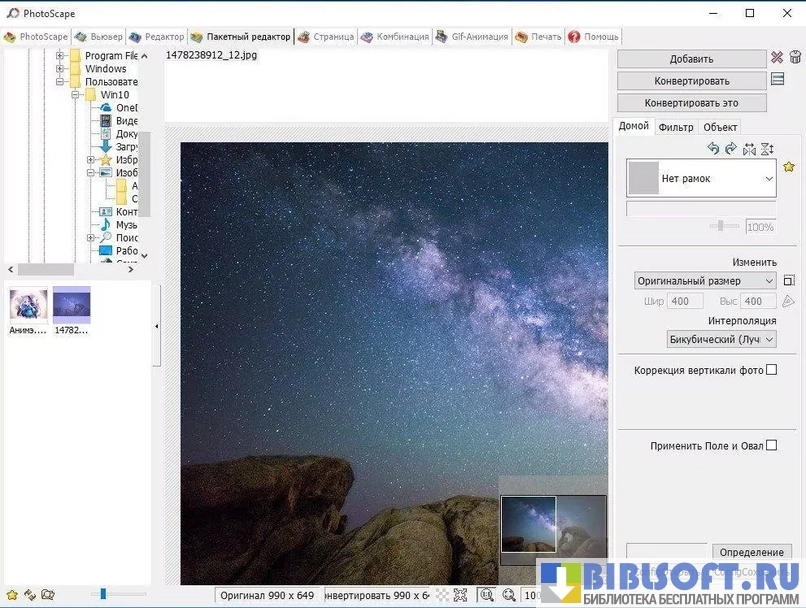Image resolution: width=806 pixels, height=608 pixels.
Task: Click the trash bin clear-list icon
Action: click(796, 58)
